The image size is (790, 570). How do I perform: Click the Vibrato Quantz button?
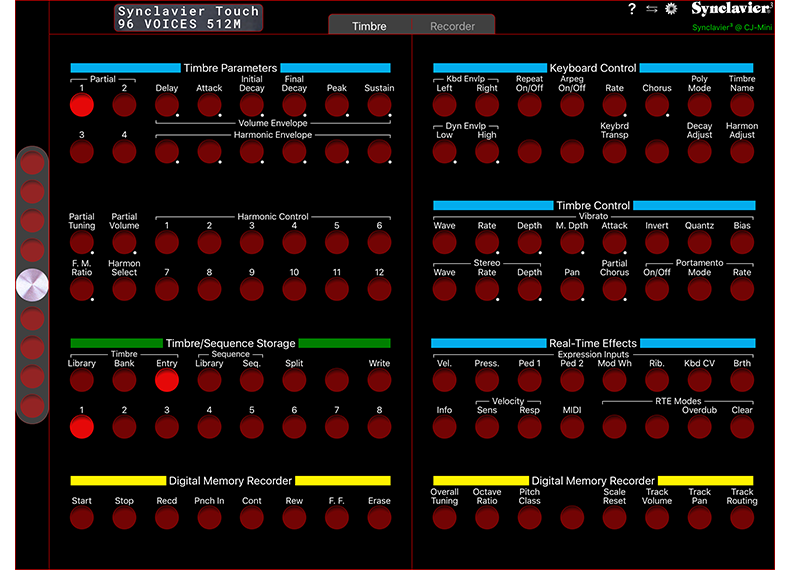699,243
